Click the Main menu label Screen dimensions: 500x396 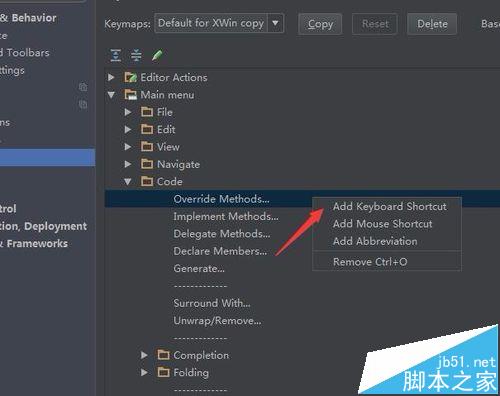[167, 95]
